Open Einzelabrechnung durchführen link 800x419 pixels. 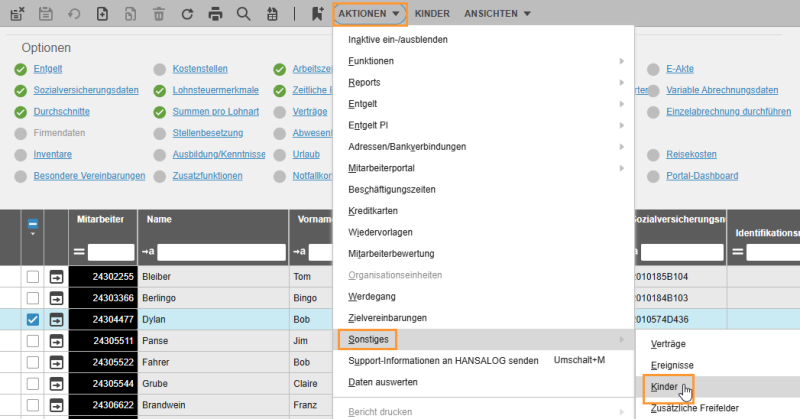(x=729, y=112)
